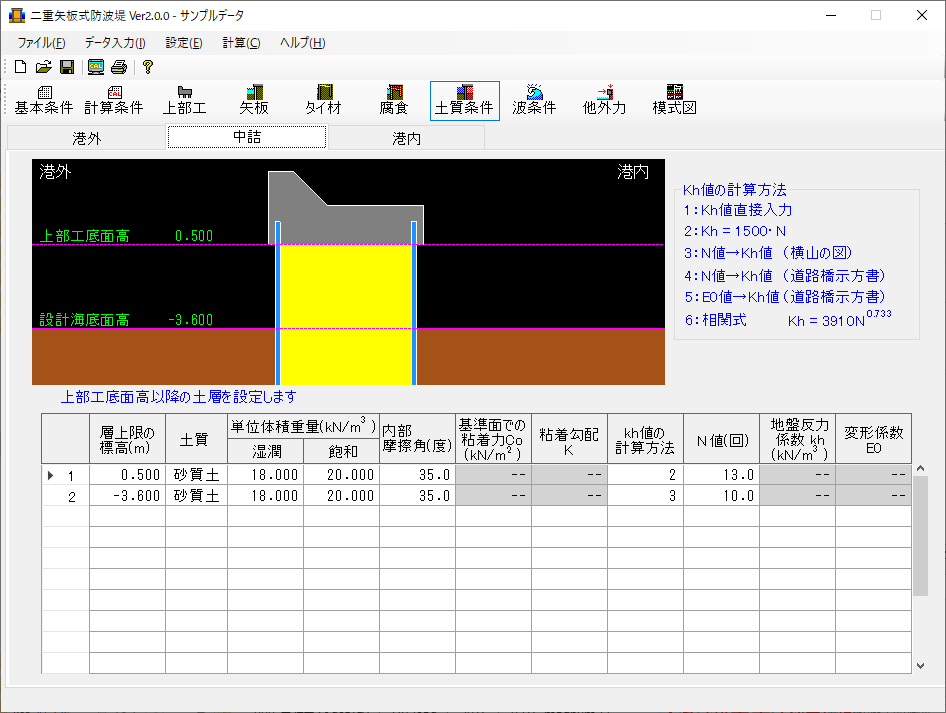Image resolution: width=946 pixels, height=713 pixels.
Task: Click the N値(回) column header
Action: pyautogui.click(x=722, y=439)
